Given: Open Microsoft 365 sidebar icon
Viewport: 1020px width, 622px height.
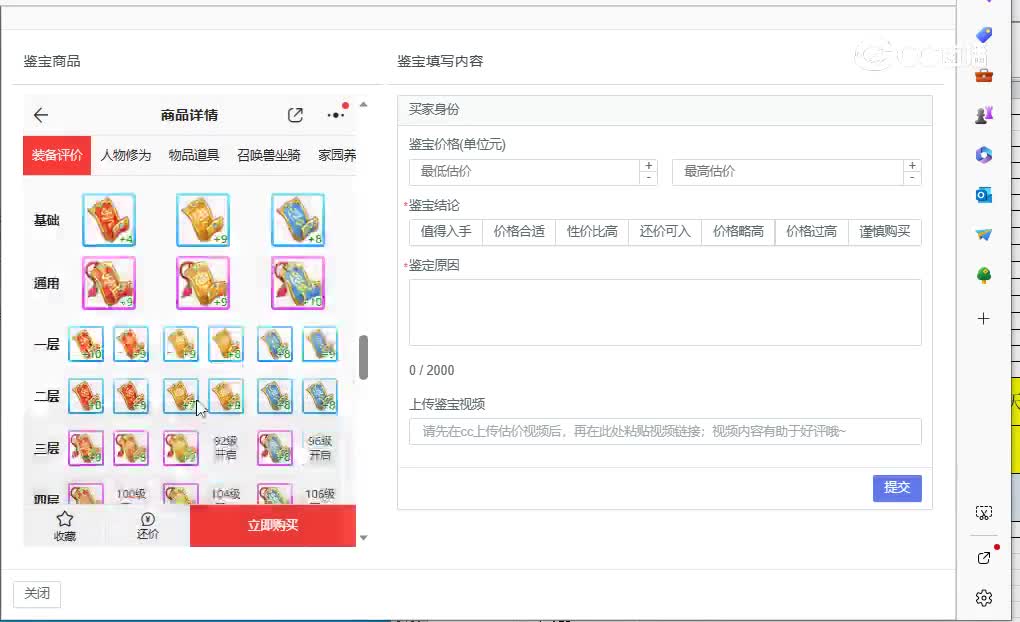Looking at the screenshot, I should tap(984, 155).
